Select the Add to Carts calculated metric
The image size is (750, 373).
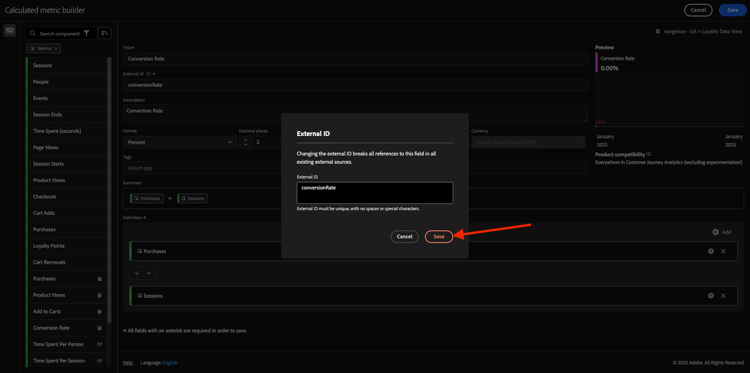pos(66,311)
